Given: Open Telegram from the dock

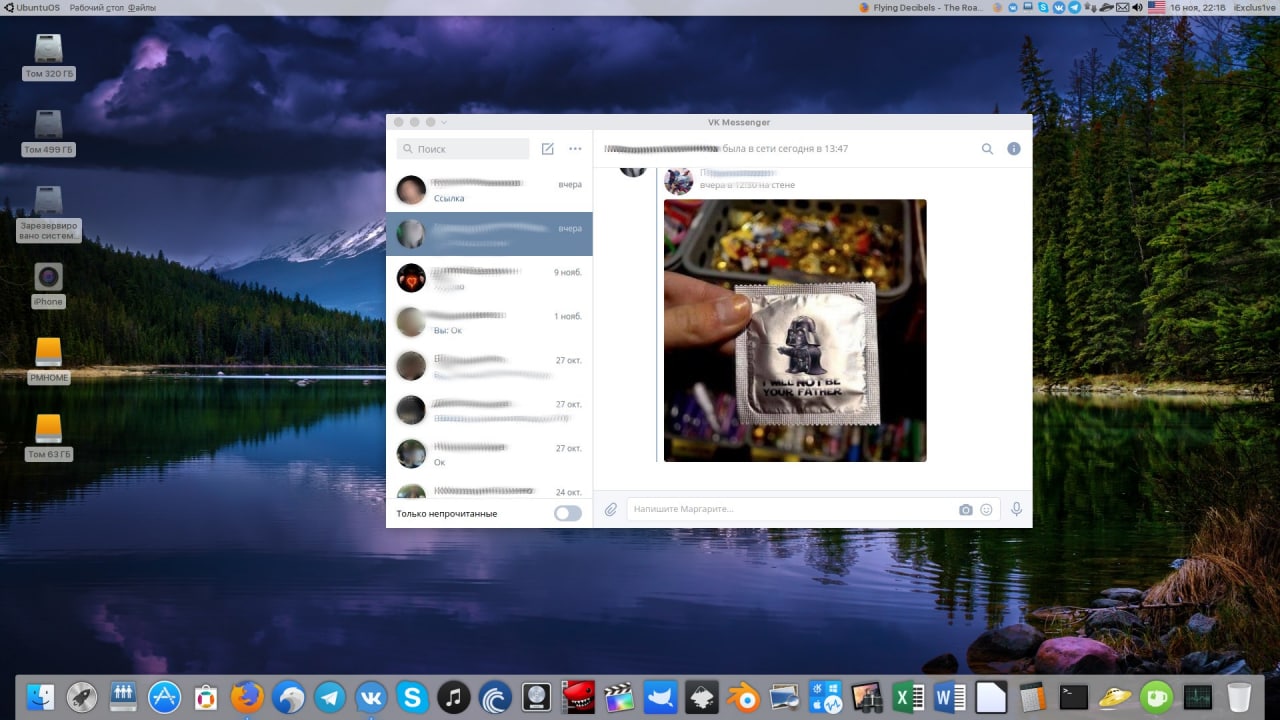Looking at the screenshot, I should [330, 697].
